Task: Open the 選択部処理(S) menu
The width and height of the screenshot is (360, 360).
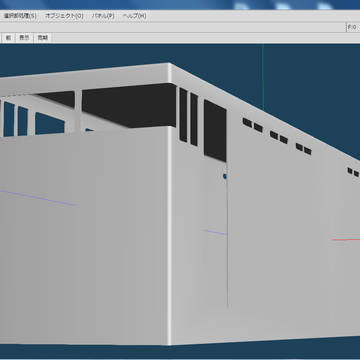Action: click(x=20, y=16)
